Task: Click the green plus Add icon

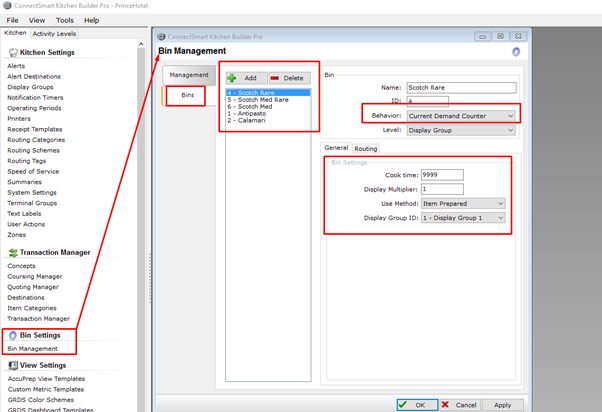Action: pos(233,77)
